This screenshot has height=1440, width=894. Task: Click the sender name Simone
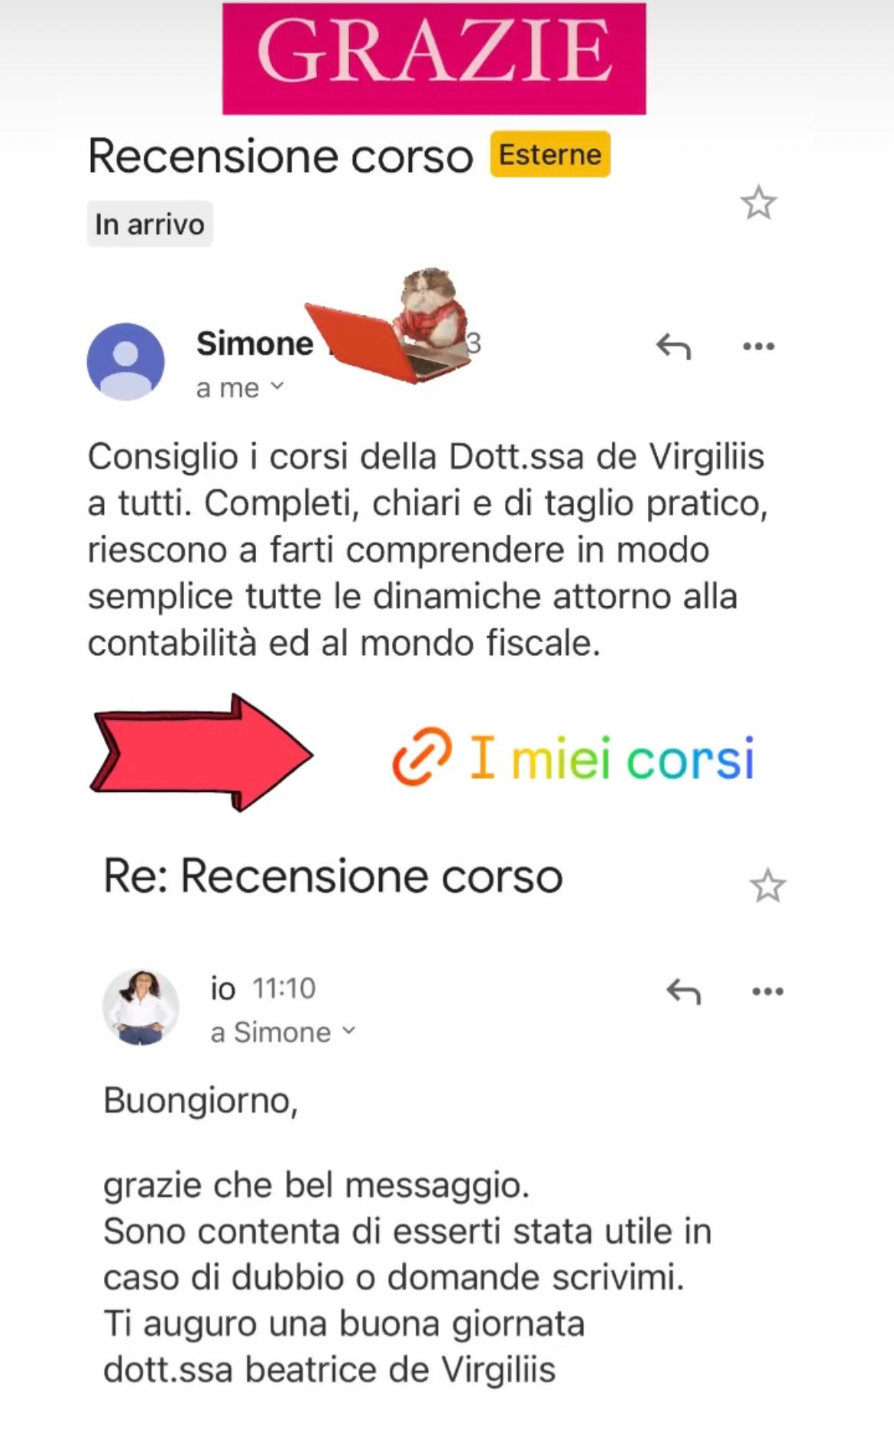[255, 343]
